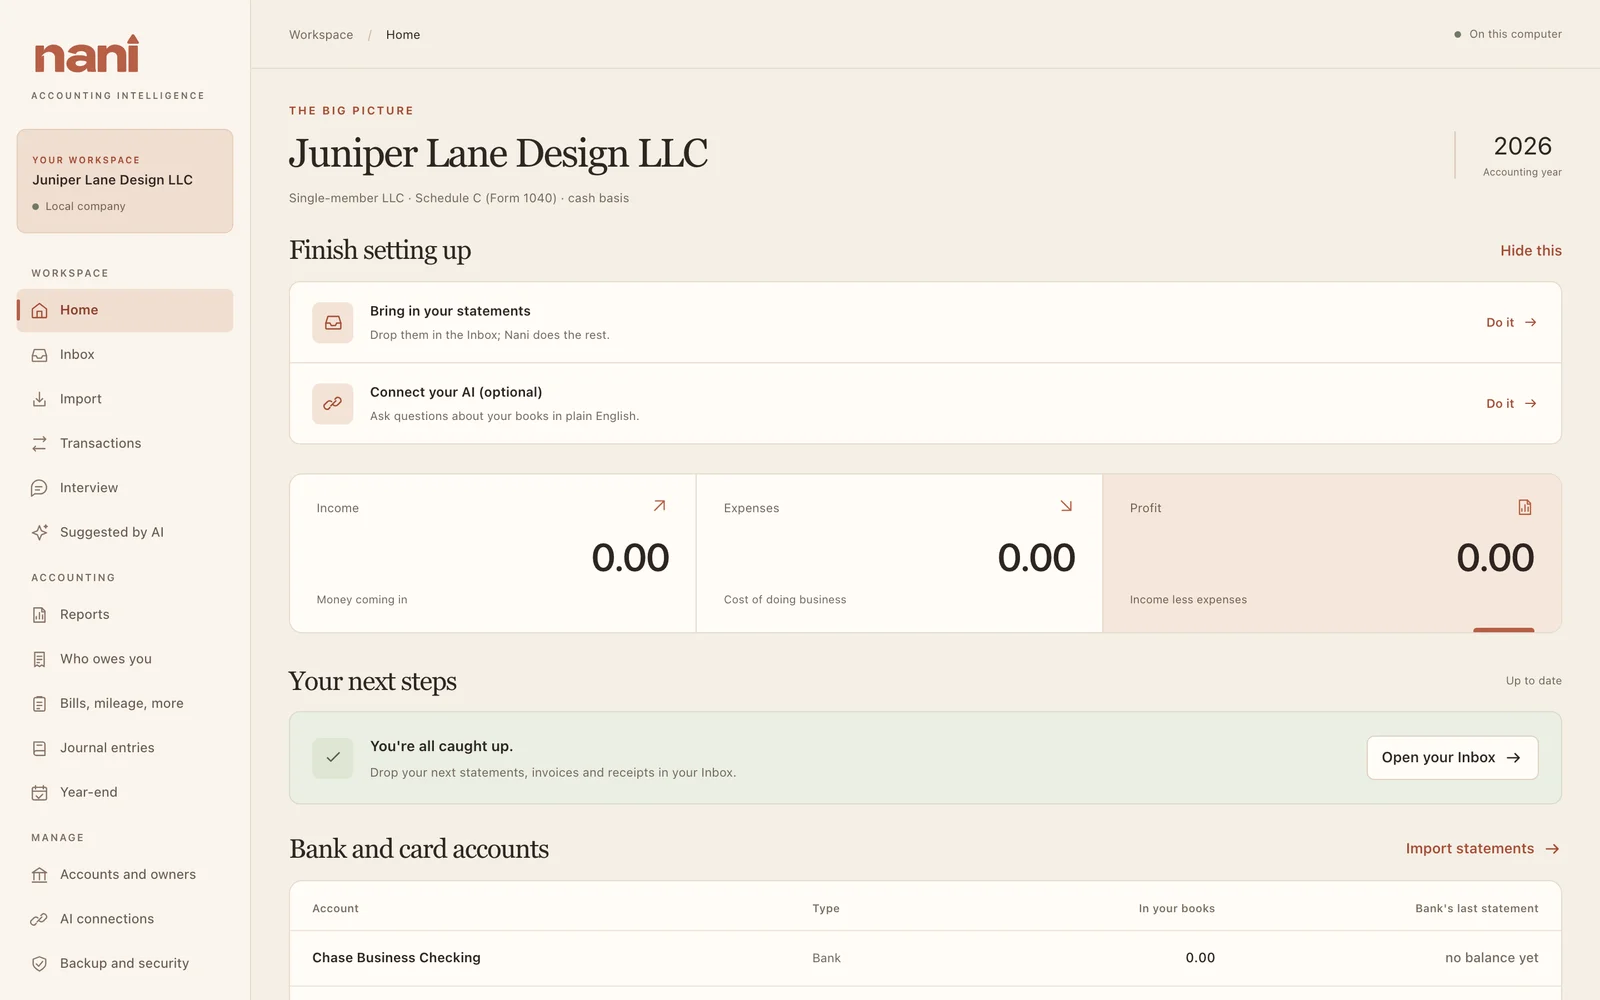The height and width of the screenshot is (1000, 1600).
Task: Click the Bills, mileage clipboard icon
Action: (x=39, y=704)
